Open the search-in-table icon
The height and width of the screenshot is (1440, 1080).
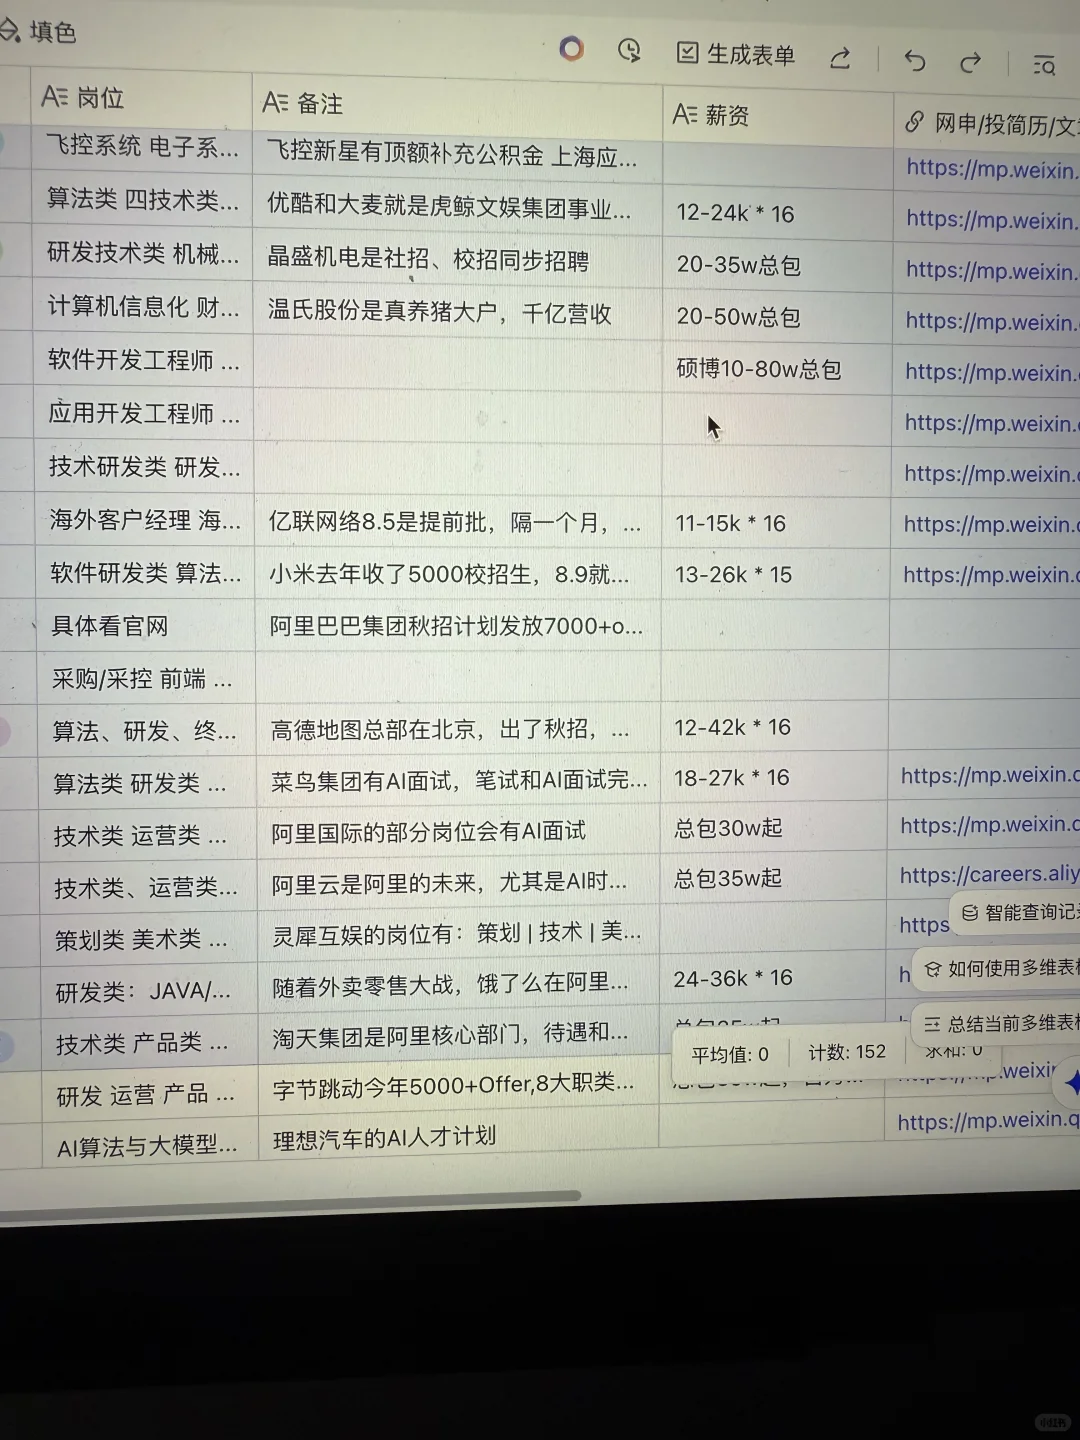click(1044, 66)
